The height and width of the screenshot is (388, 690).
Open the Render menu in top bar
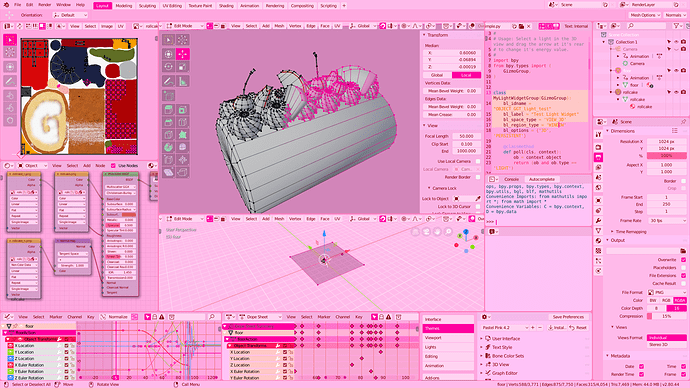tap(44, 5)
